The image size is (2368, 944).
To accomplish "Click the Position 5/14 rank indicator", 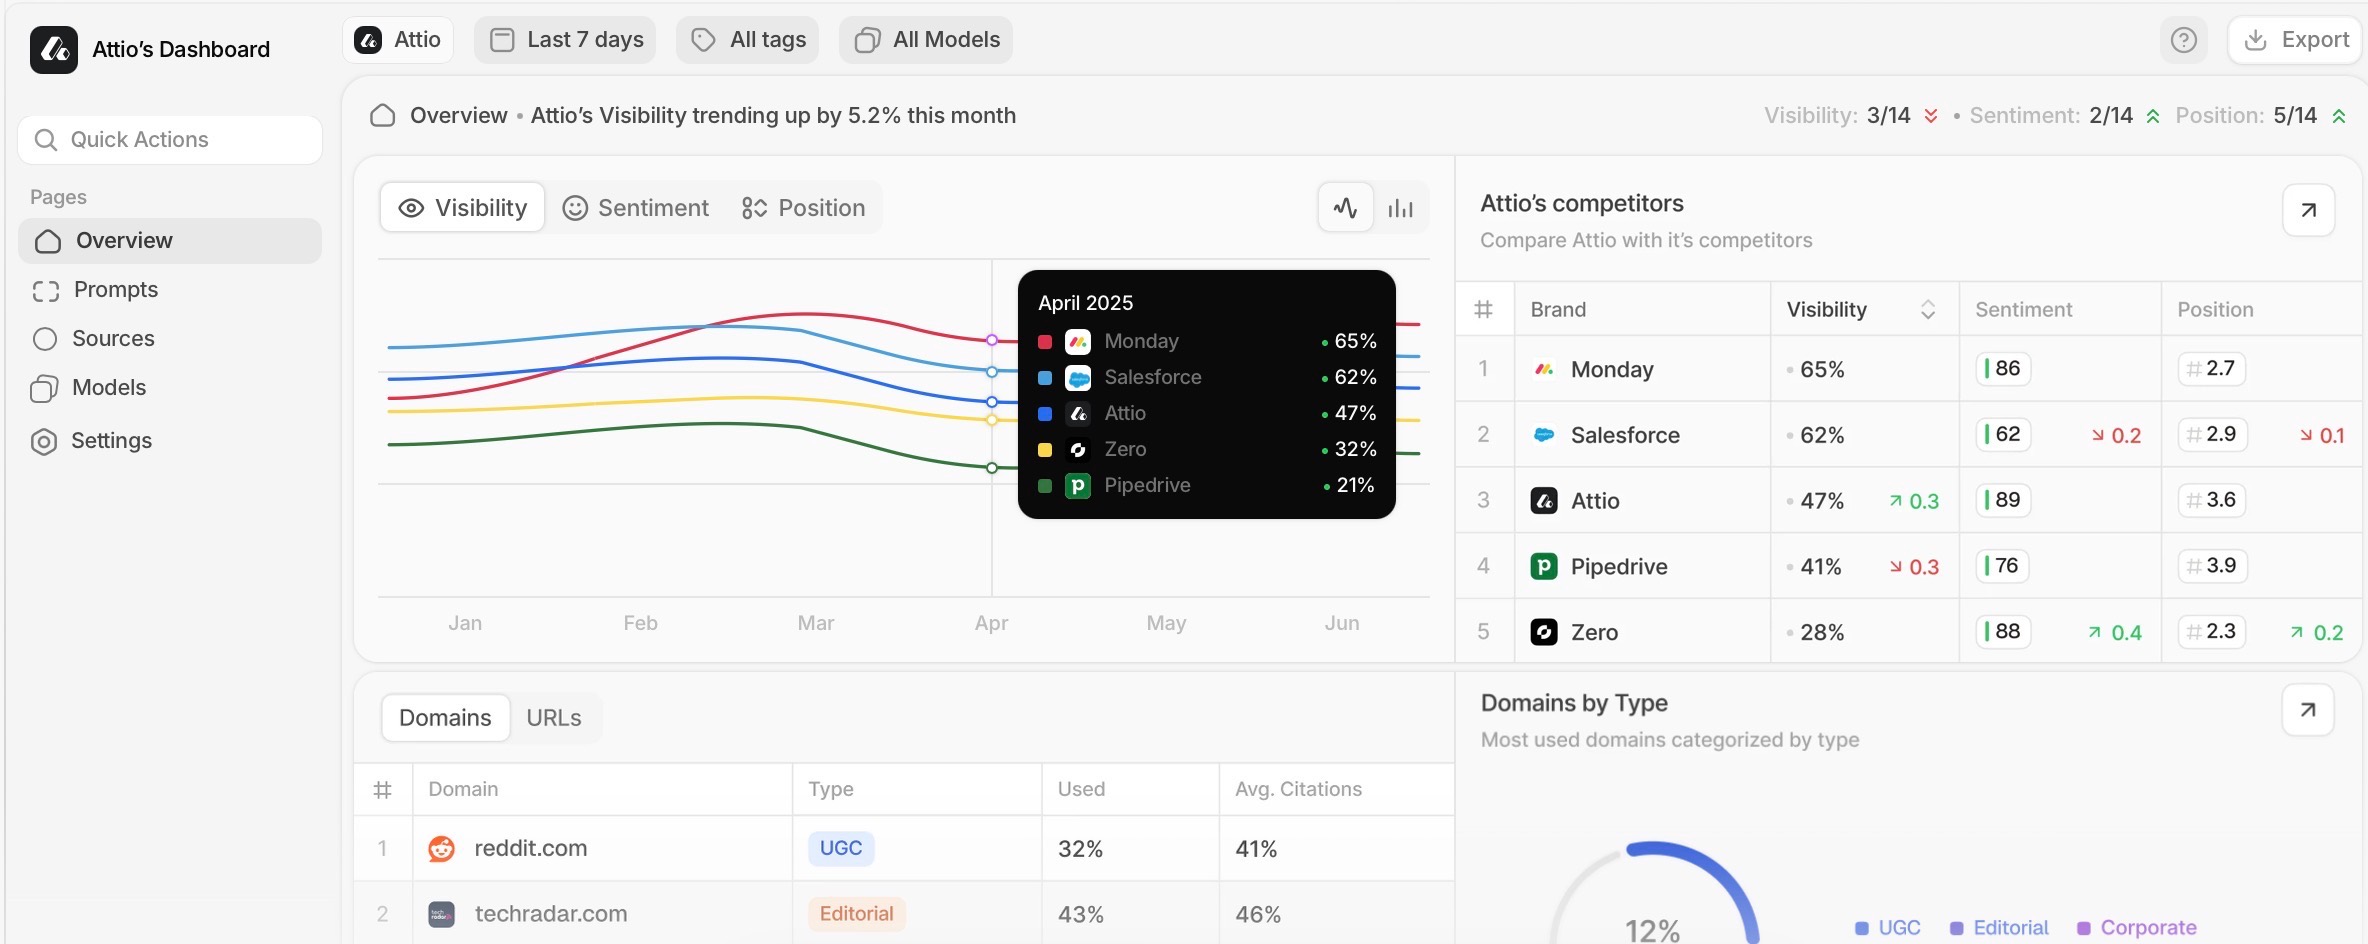I will [2261, 116].
